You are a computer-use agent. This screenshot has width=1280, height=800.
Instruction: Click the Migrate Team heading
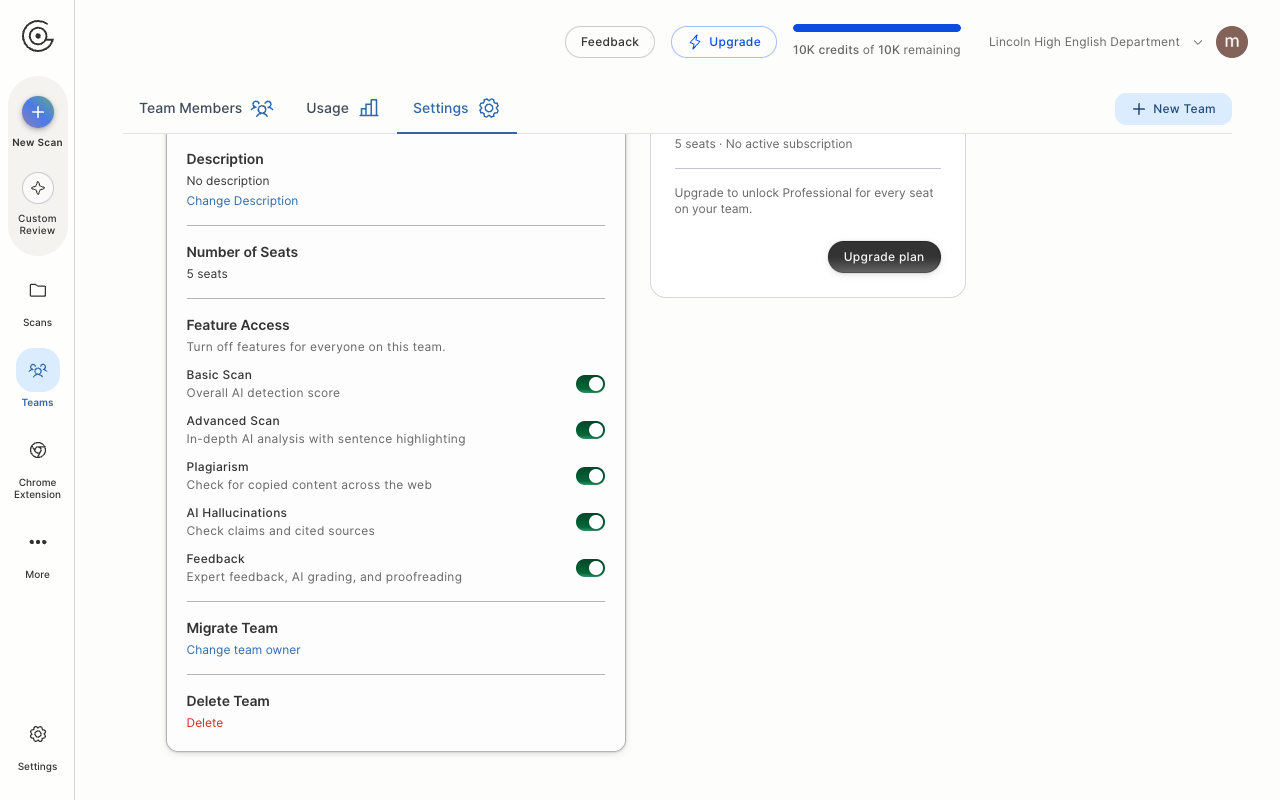[x=232, y=628]
